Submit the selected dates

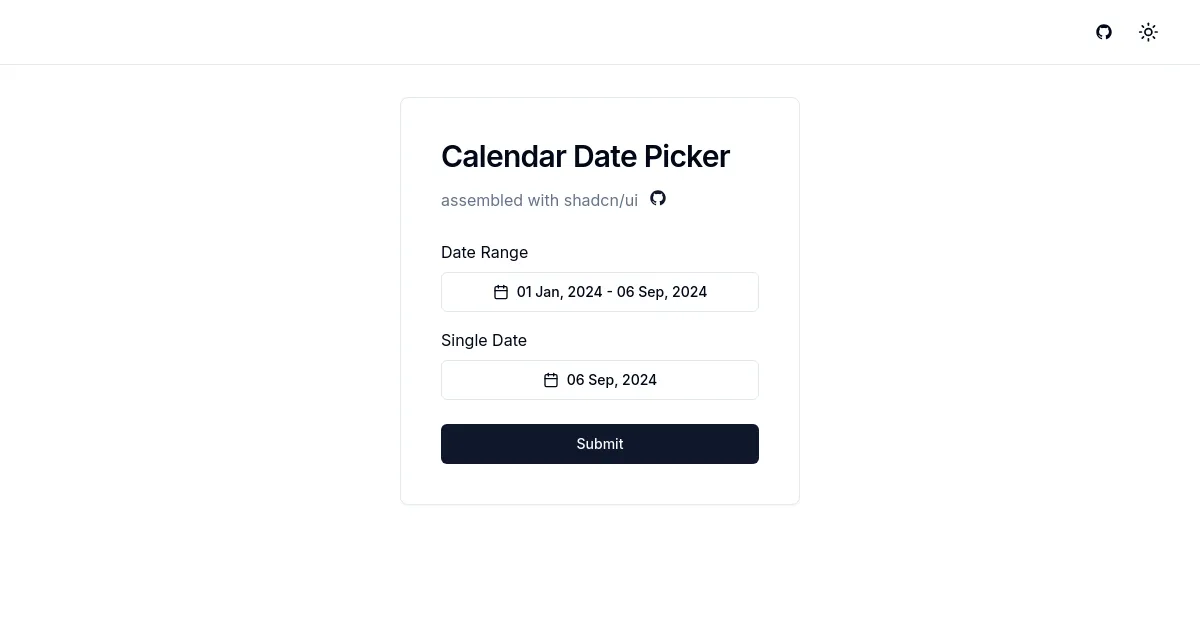point(600,443)
